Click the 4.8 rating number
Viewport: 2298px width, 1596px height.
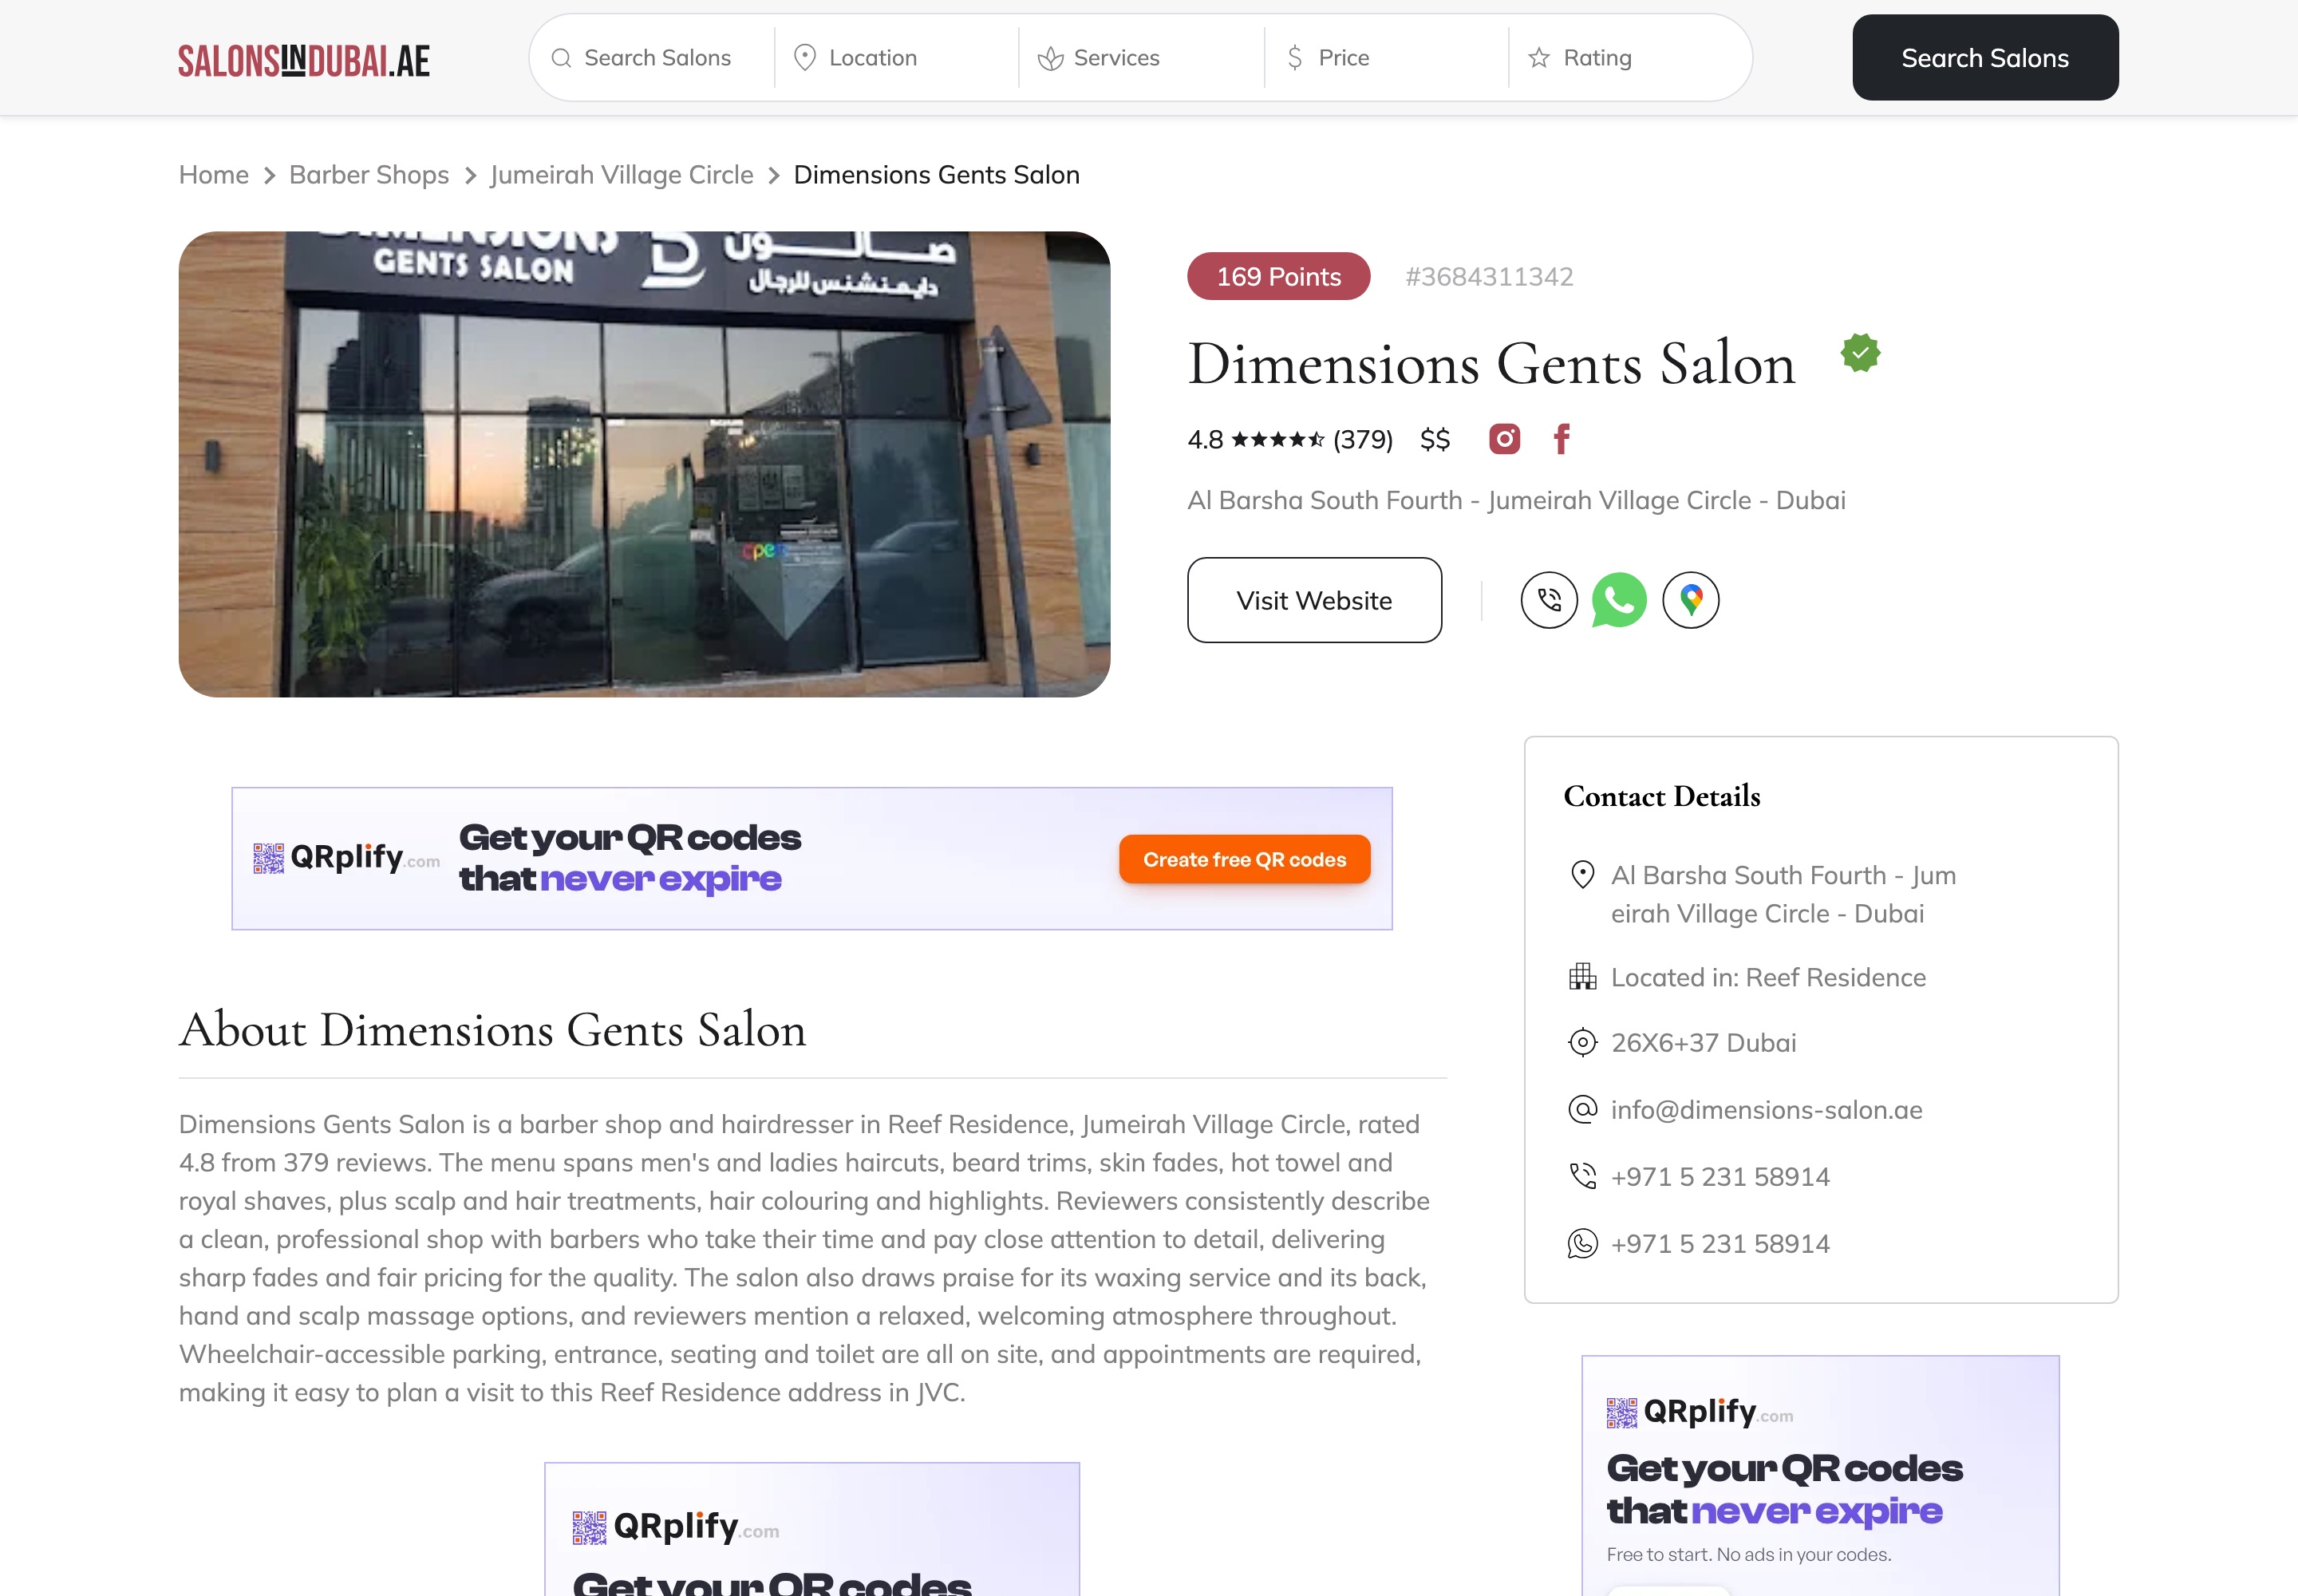pyautogui.click(x=1205, y=439)
